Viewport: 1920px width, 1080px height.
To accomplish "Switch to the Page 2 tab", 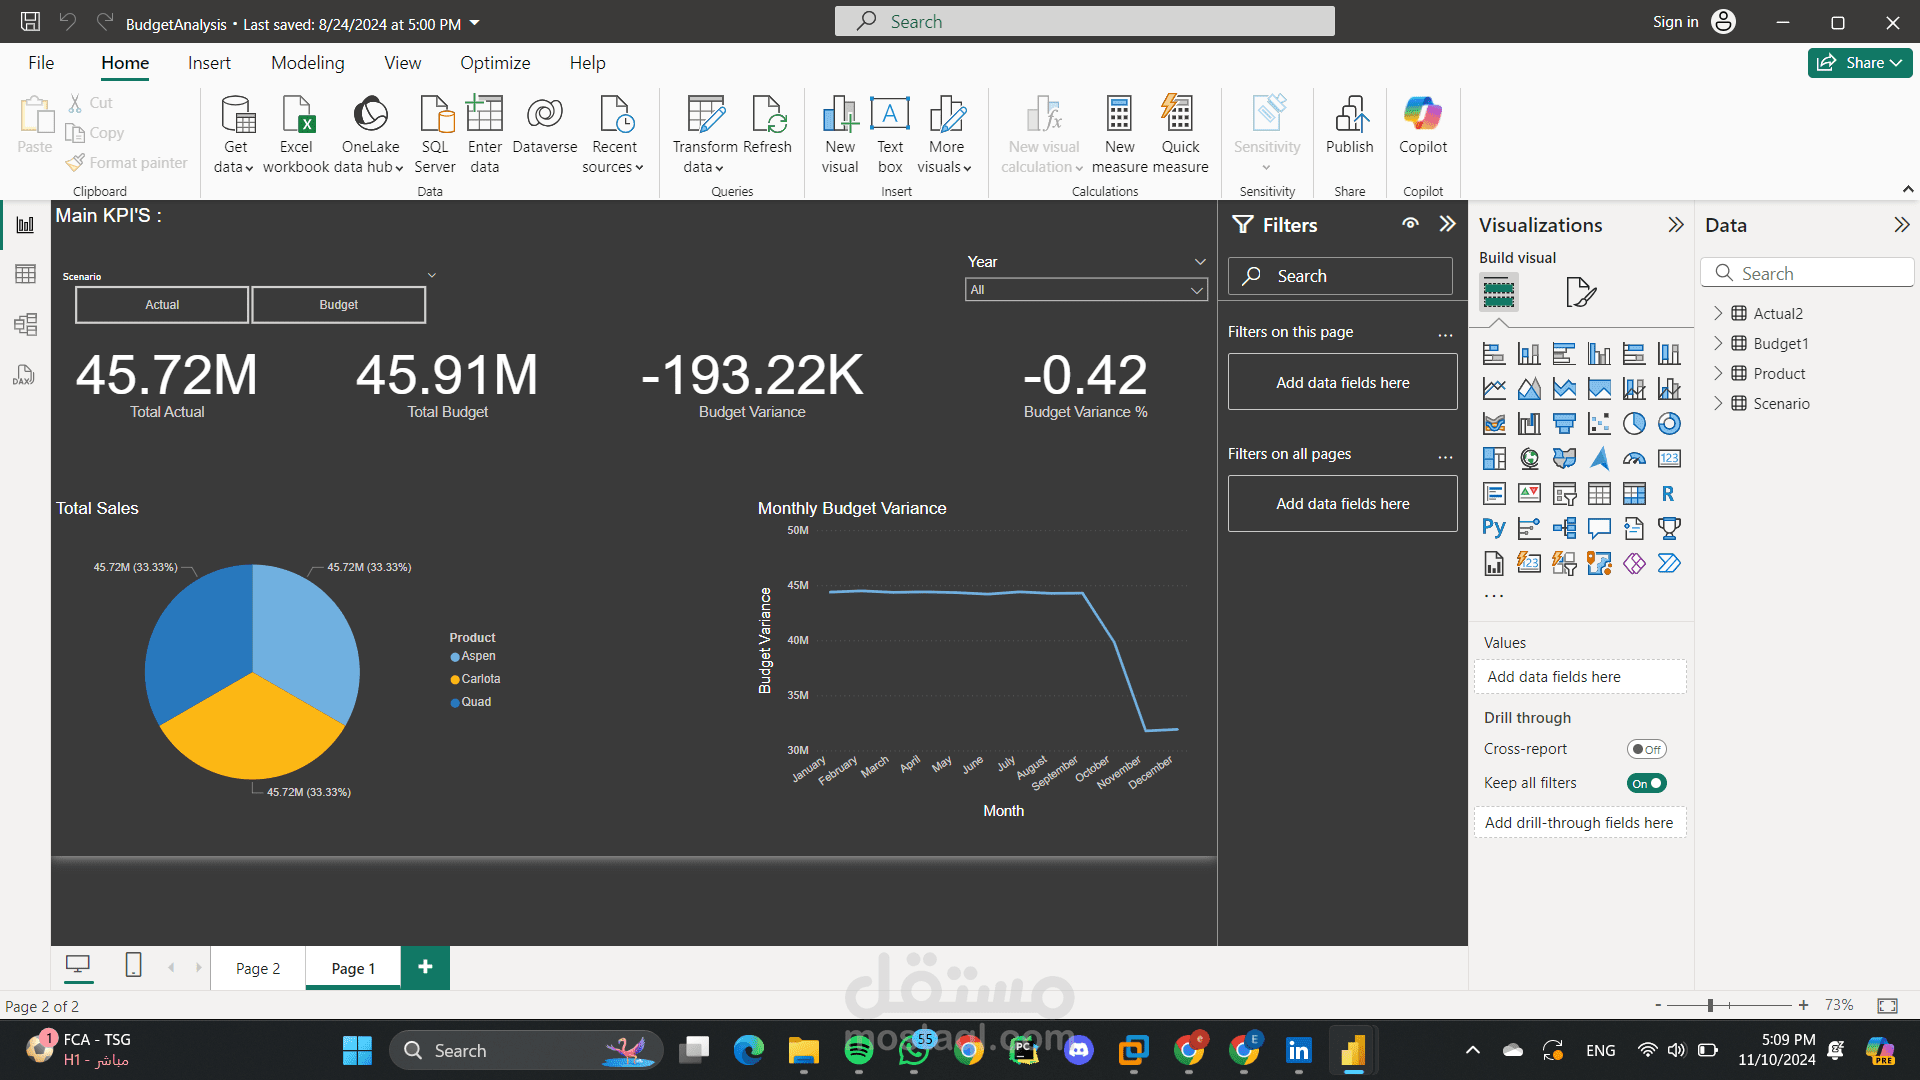I will click(x=258, y=968).
